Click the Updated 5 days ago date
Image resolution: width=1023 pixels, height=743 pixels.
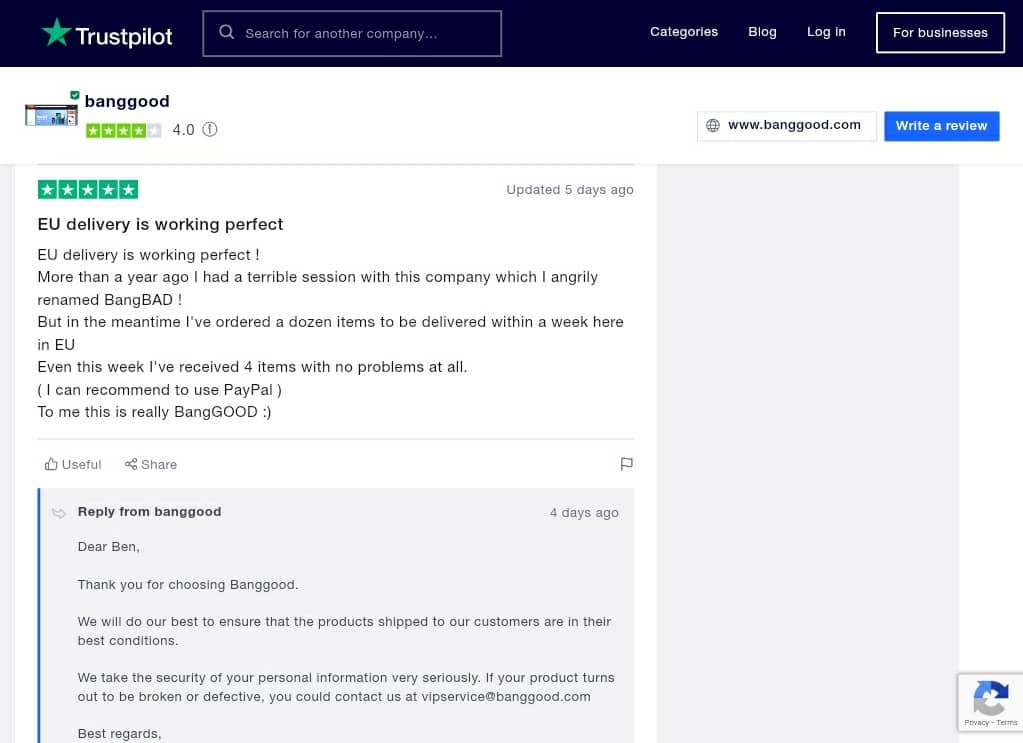(x=570, y=190)
